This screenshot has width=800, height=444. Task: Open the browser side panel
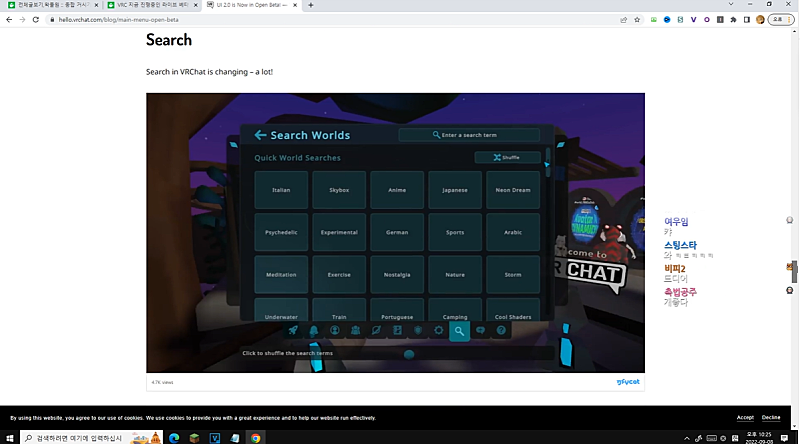pos(747,20)
